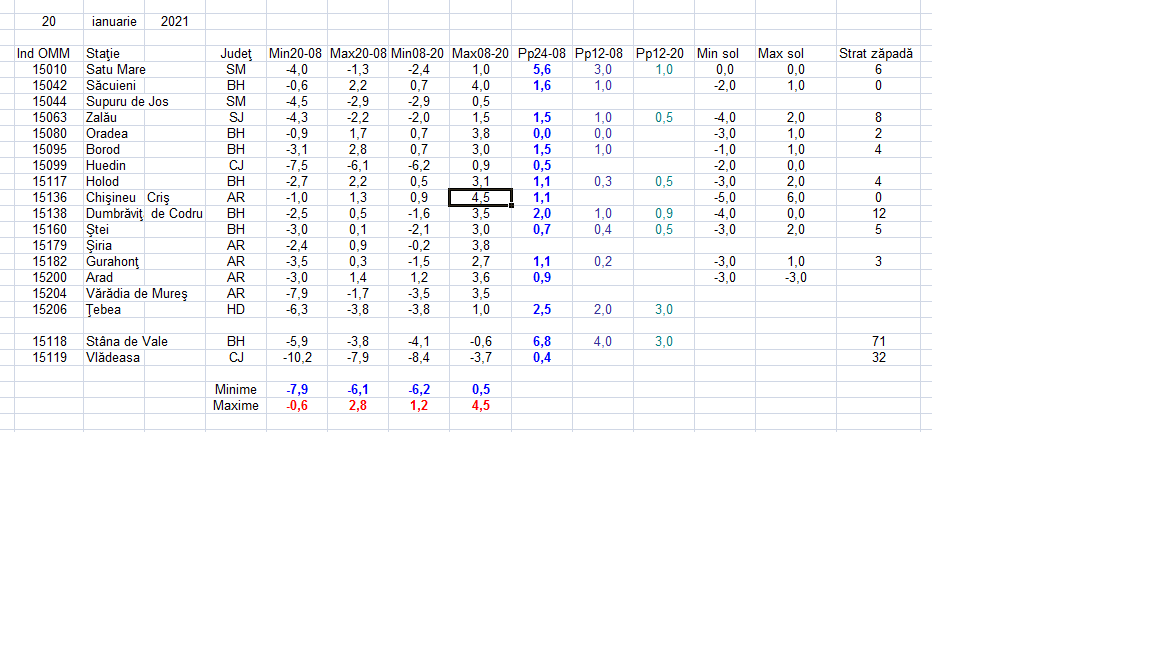Screen dimensions: 1152x648
Task: Click Vlădeasa's Max08-20 value '-3,7'
Action: tap(480, 358)
